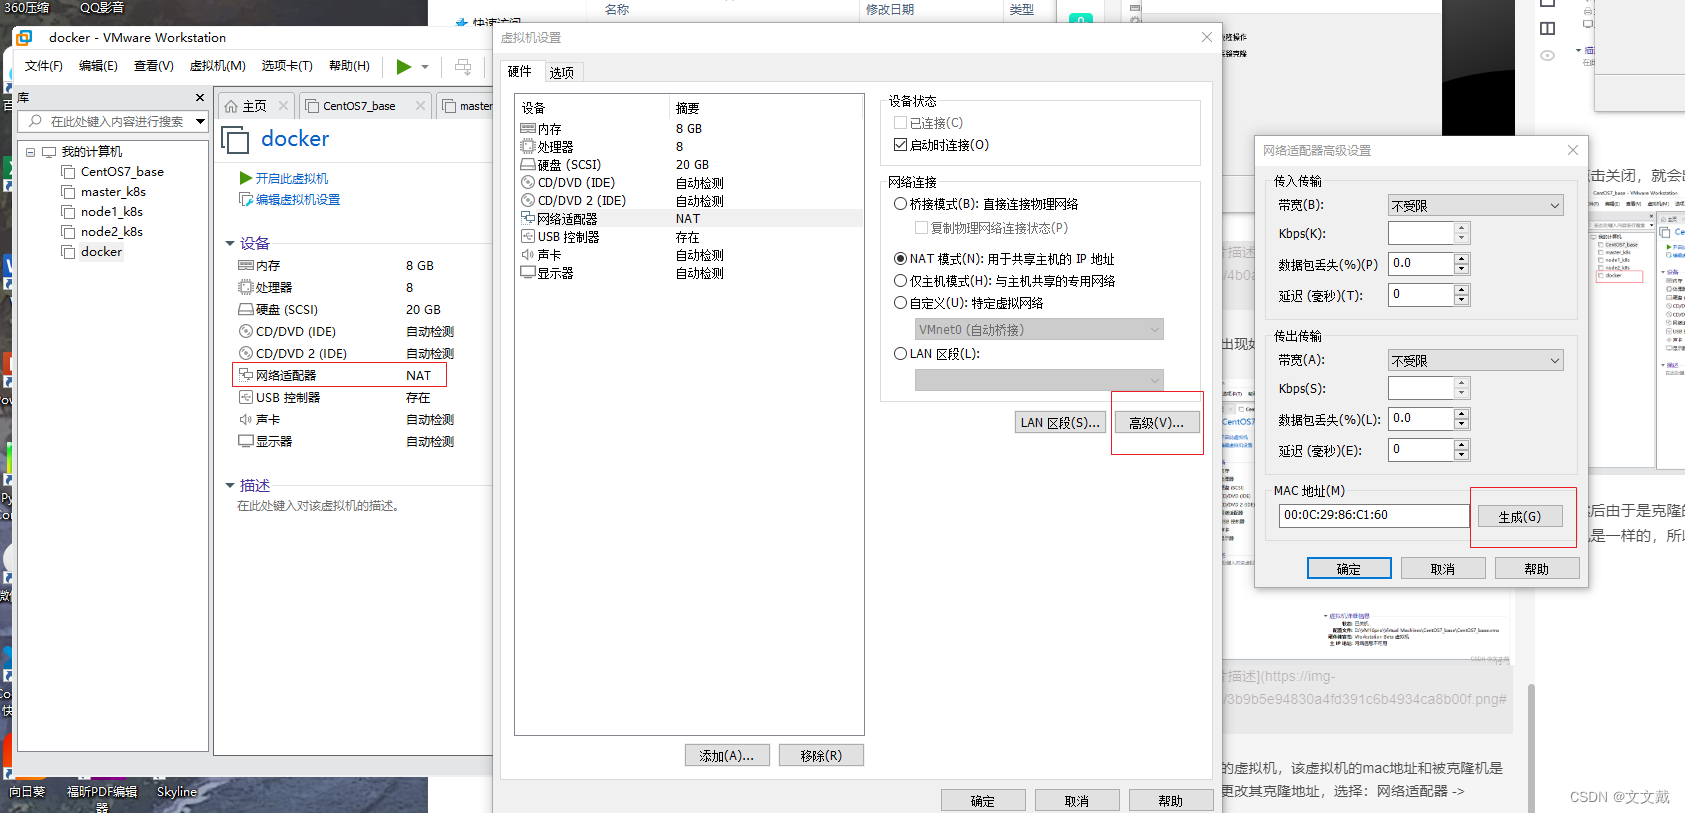Image resolution: width=1685 pixels, height=813 pixels.
Task: Click the display monitor icon in settings list
Action: coord(528,273)
